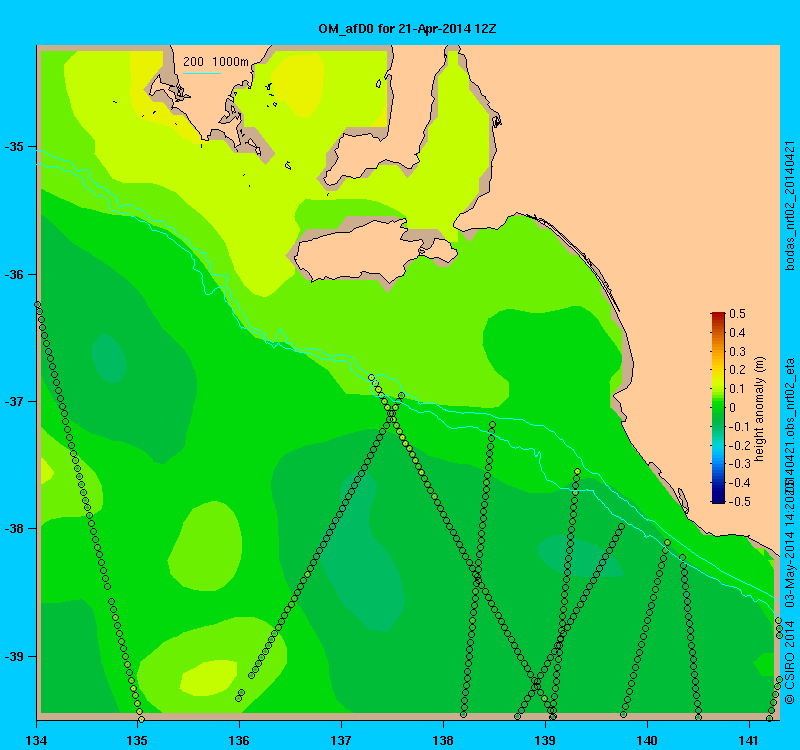Click the yellow-green patch near 136E 39.2S
The height and width of the screenshot is (750, 800).
click(208, 679)
